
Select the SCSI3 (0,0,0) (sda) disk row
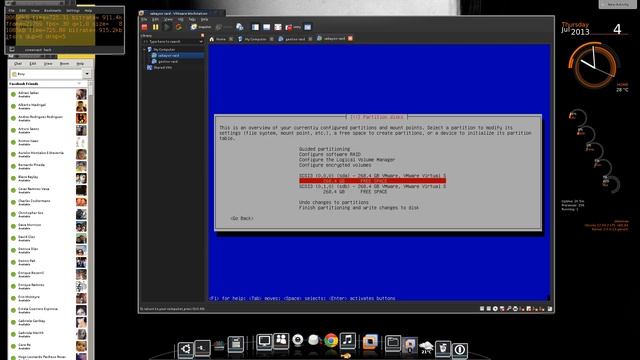point(372,176)
